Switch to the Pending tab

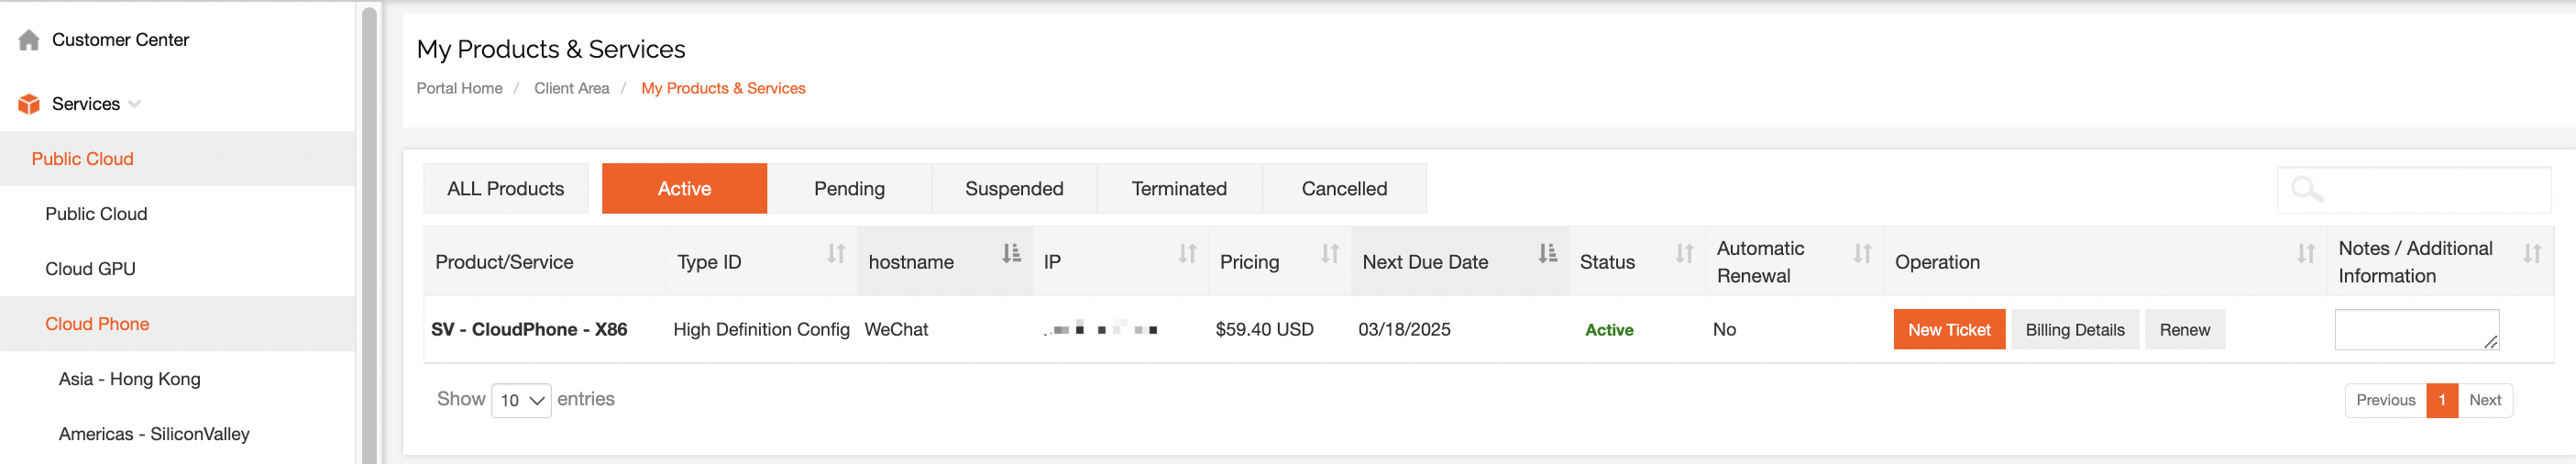click(849, 189)
